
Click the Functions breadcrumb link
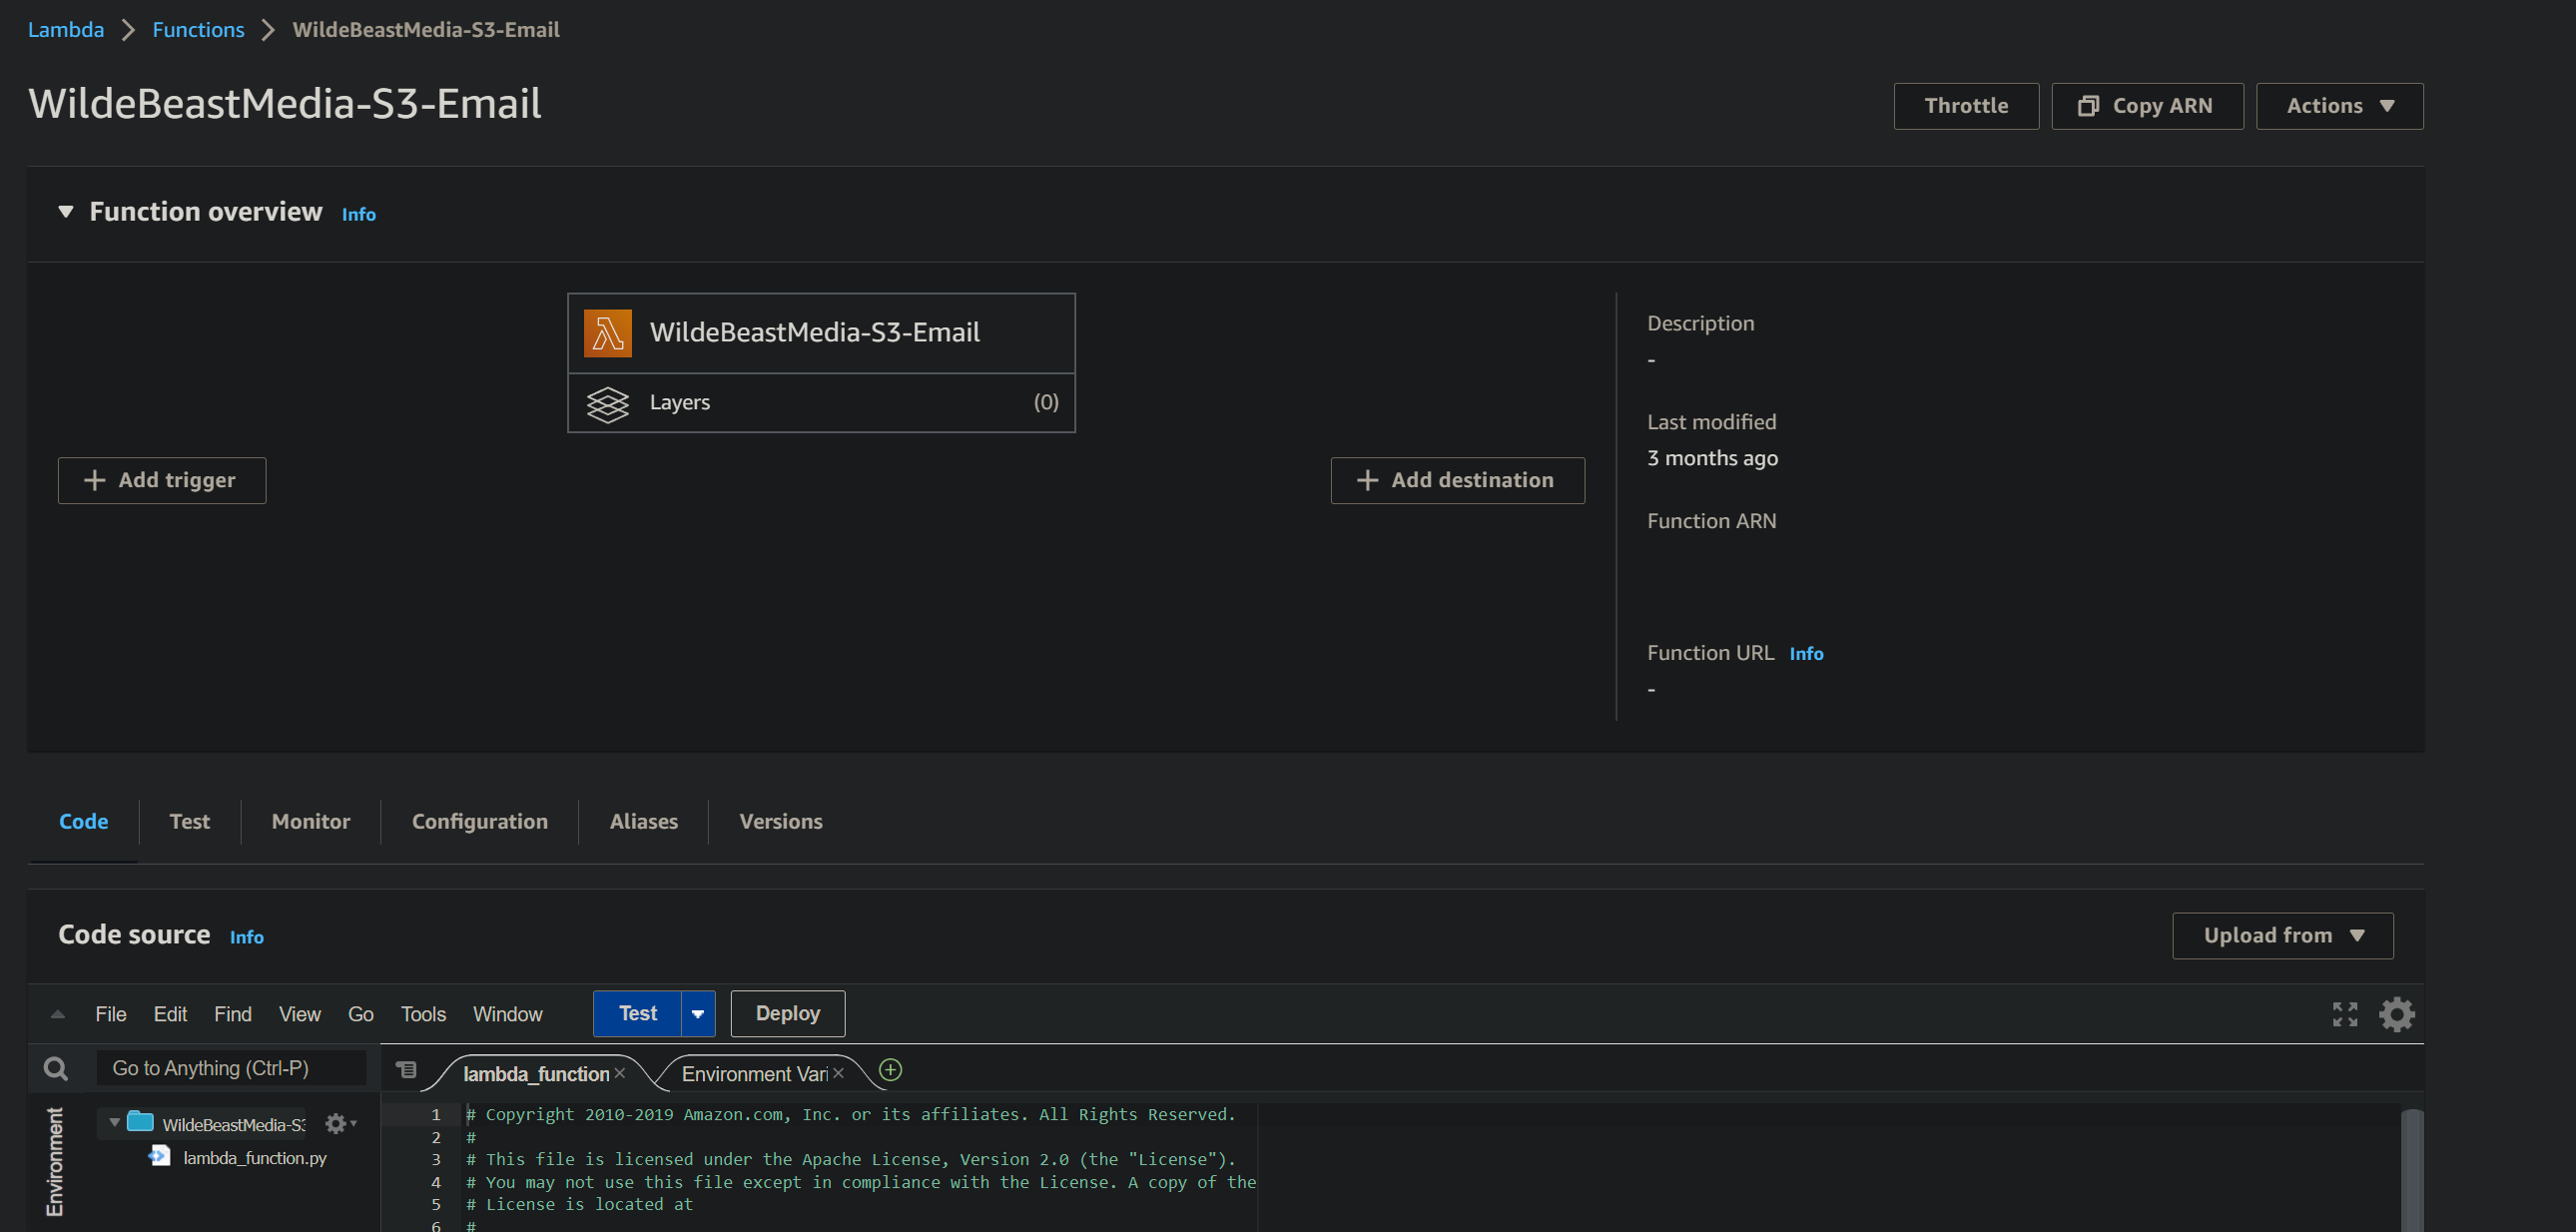click(x=198, y=30)
